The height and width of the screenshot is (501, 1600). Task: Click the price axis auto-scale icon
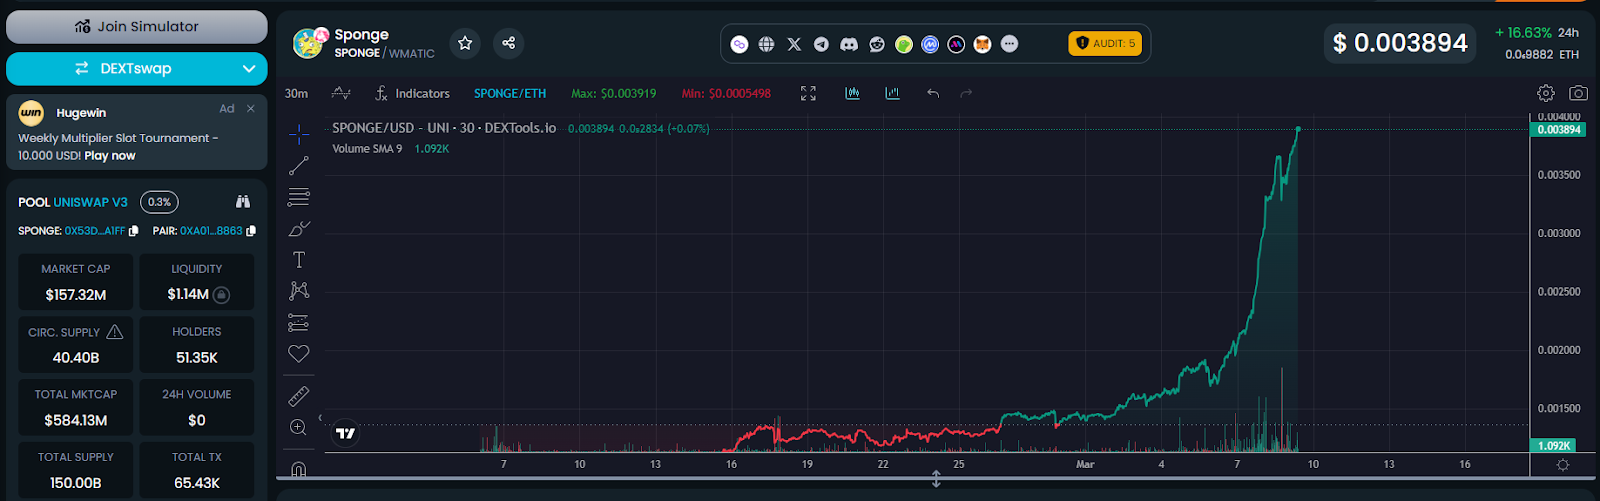pos(1563,465)
